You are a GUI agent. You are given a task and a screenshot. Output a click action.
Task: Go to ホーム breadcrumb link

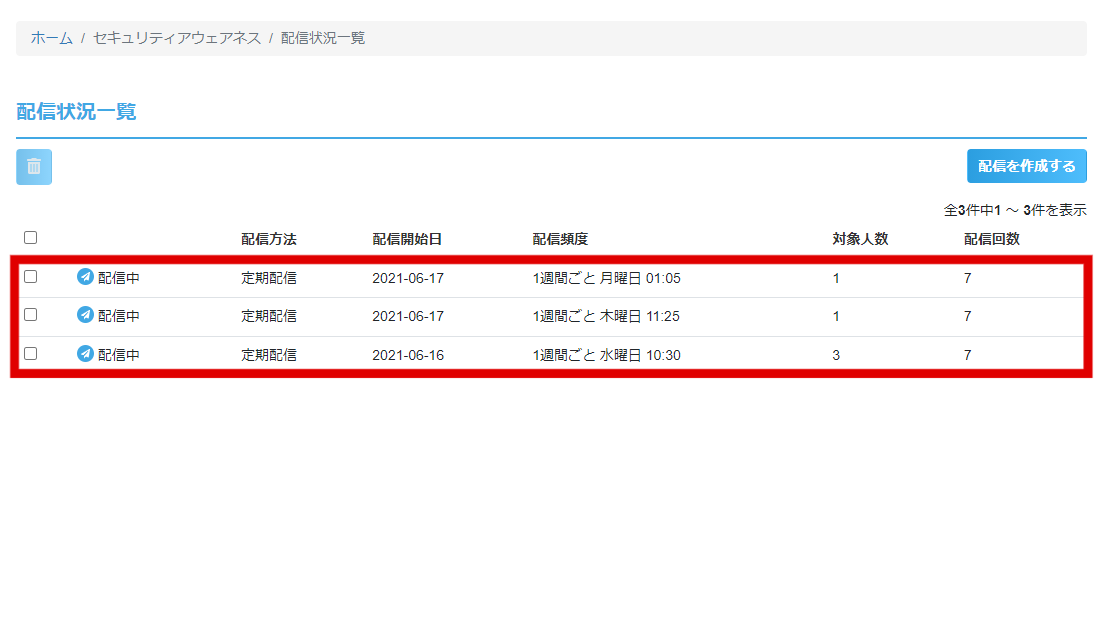52,38
